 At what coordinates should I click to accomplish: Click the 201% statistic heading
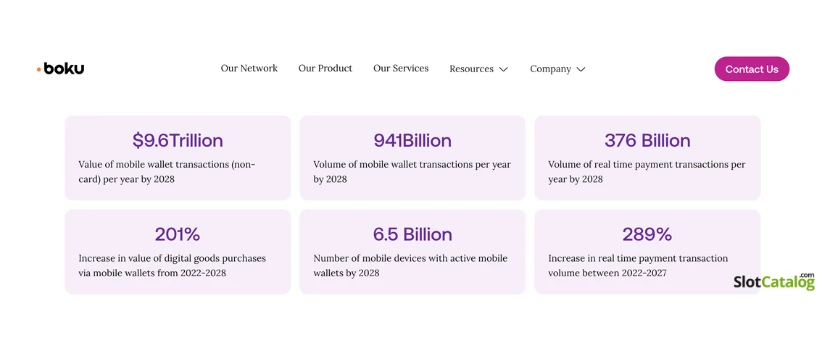click(177, 235)
